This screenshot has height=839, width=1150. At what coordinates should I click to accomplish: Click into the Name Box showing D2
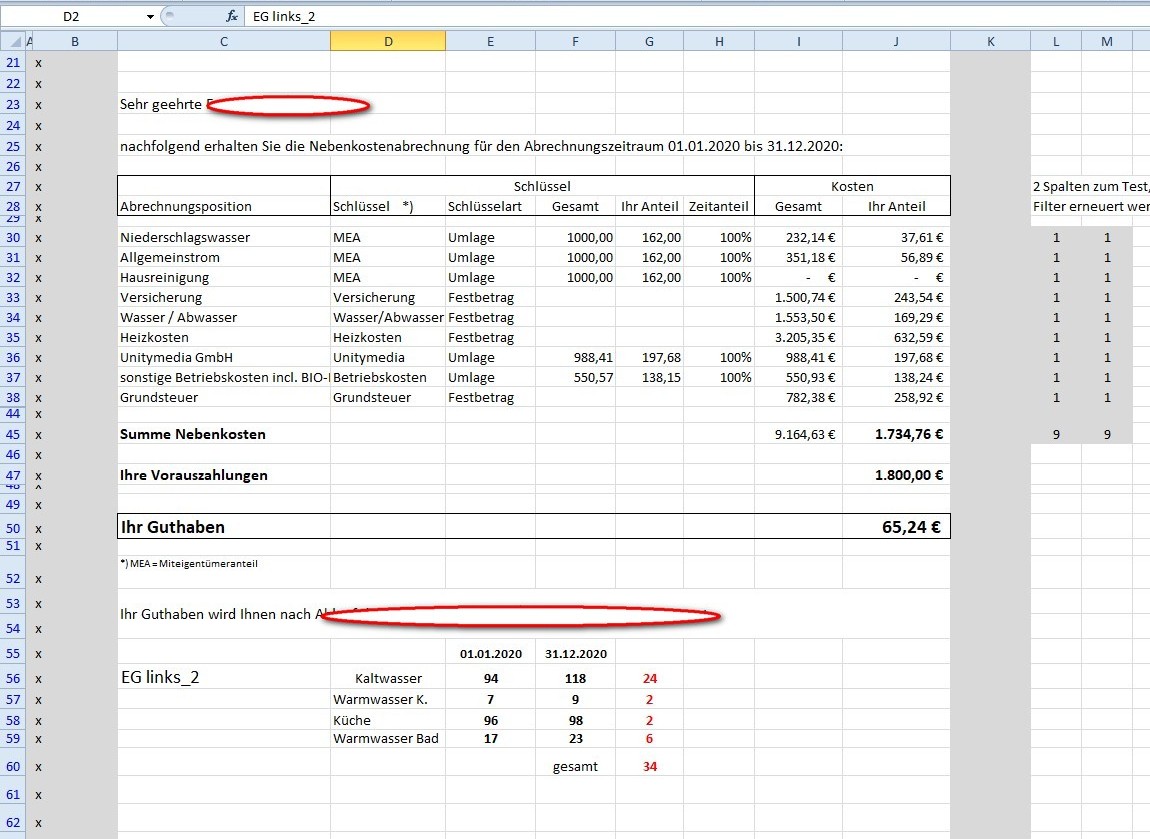71,16
